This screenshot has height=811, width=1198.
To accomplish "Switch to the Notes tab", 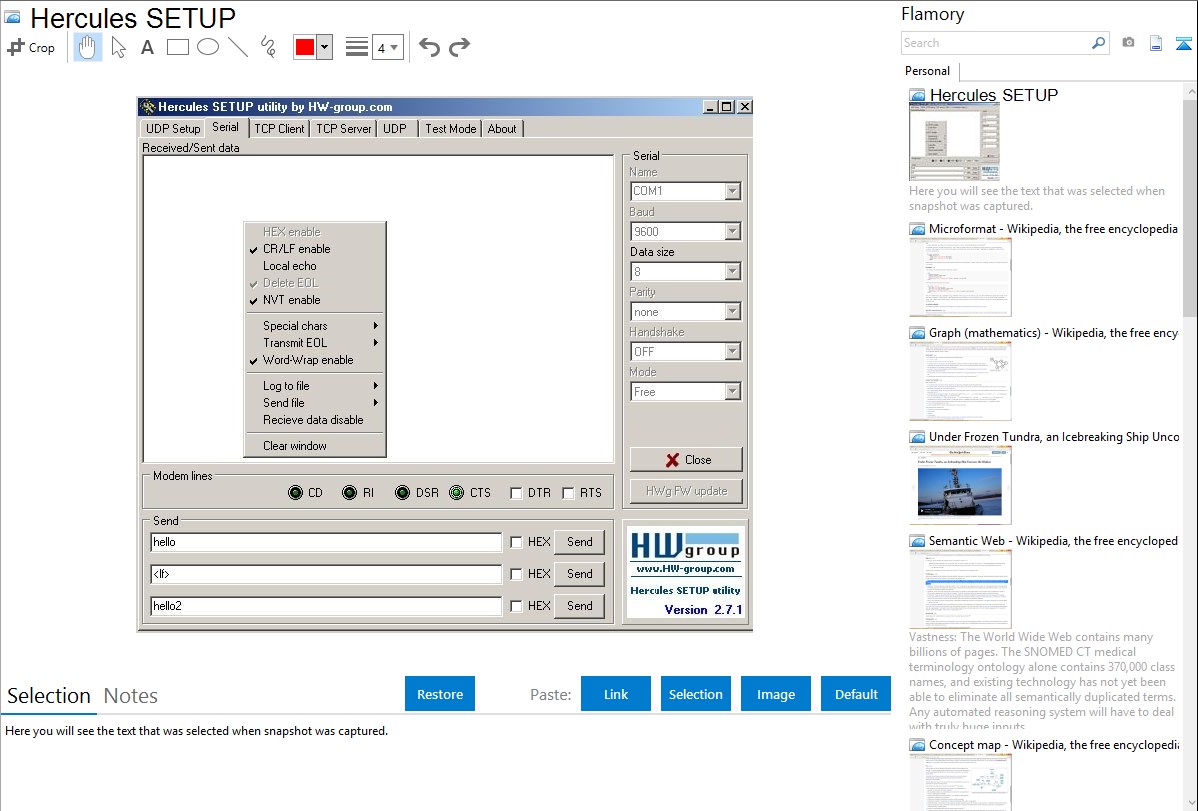I will coord(131,696).
